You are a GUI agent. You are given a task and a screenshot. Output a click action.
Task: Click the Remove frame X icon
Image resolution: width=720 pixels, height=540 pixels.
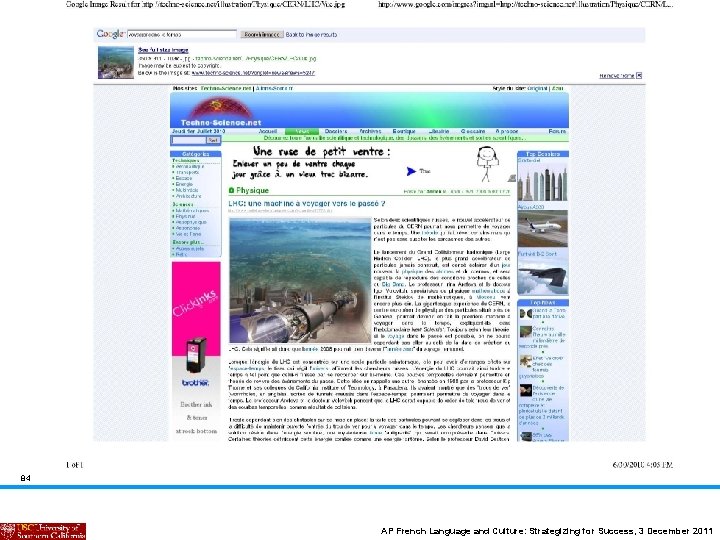pyautogui.click(x=639, y=76)
